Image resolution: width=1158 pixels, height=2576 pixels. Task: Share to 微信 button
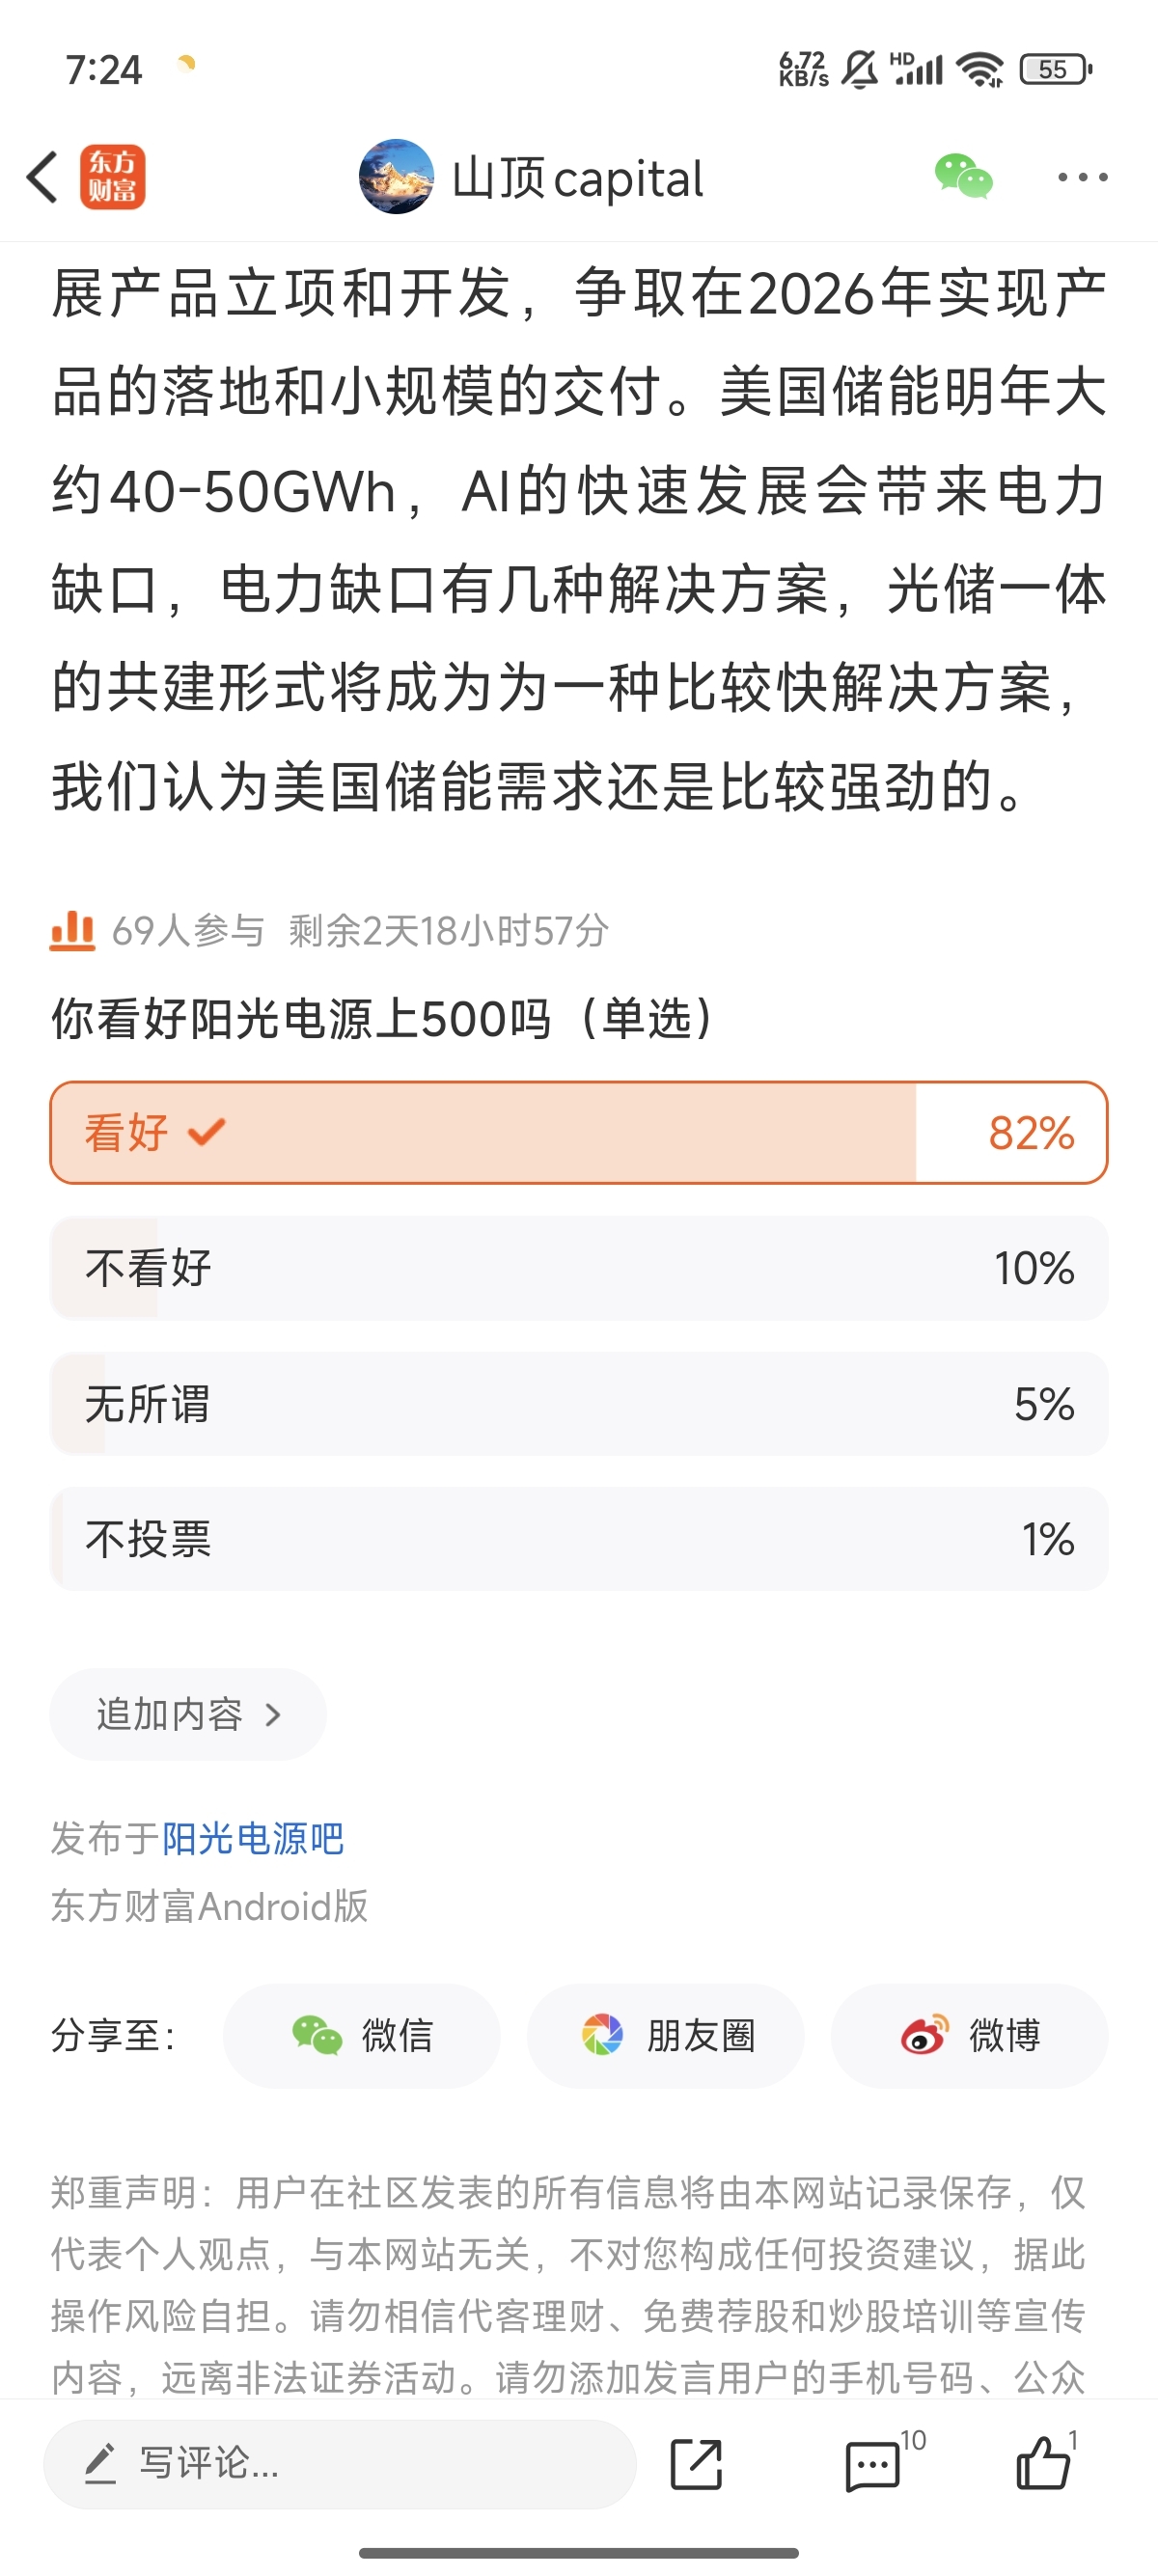(361, 2035)
